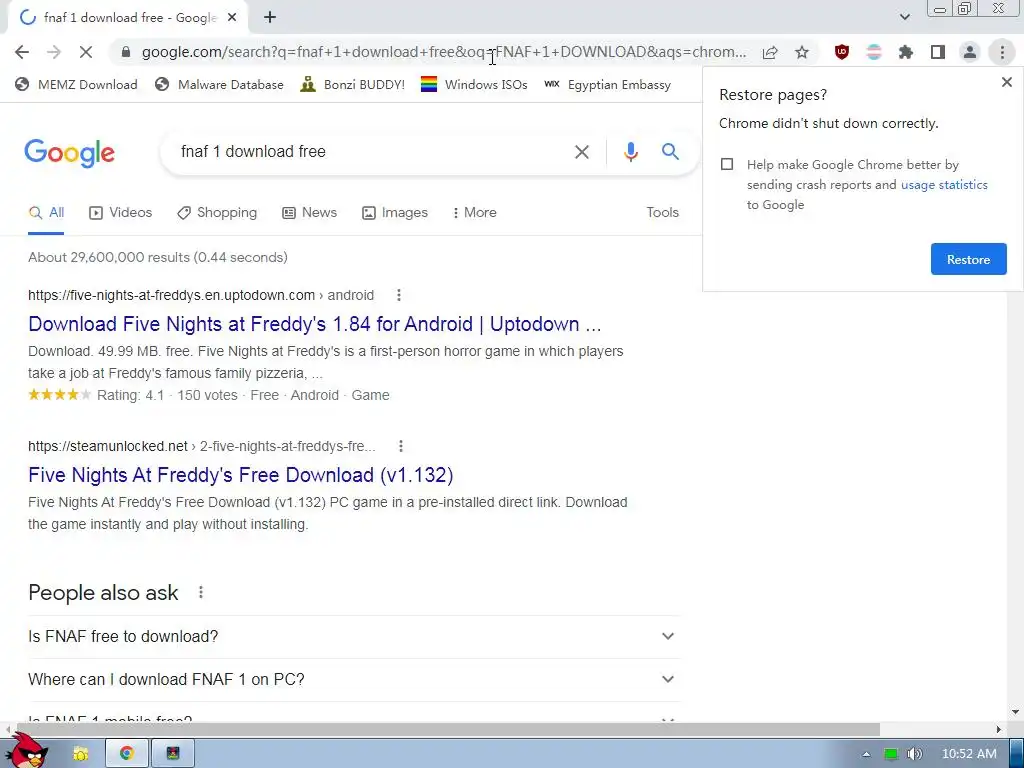The width and height of the screenshot is (1024, 768).
Task: Switch to the News tab
Action: pos(310,213)
